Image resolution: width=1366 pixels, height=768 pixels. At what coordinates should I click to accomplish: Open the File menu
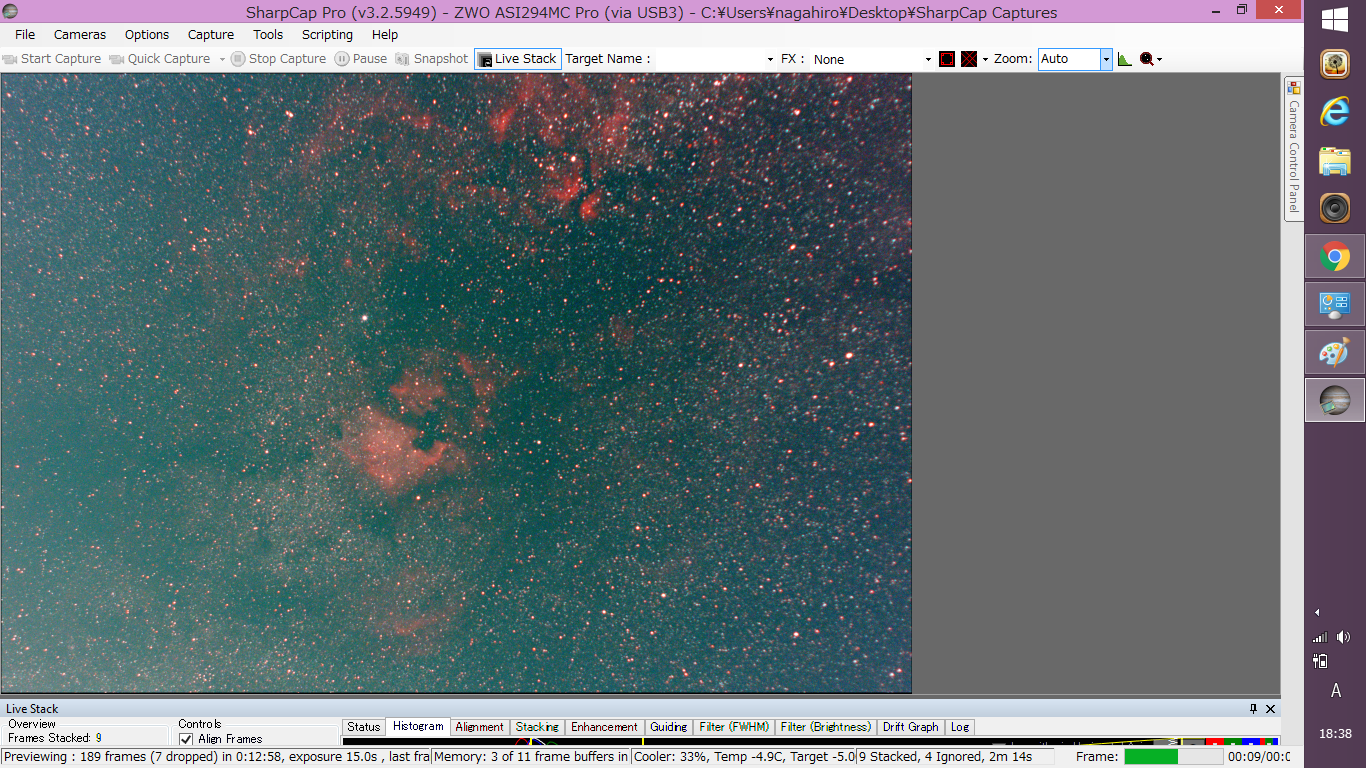(25, 34)
